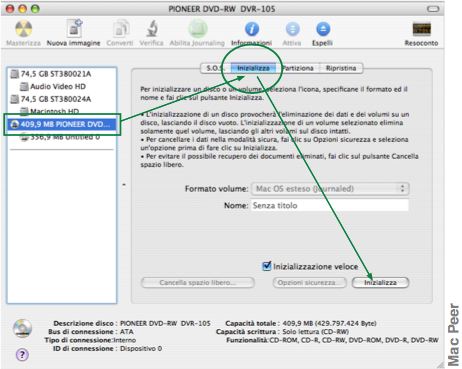Open the Resoconto log icon
The image size is (462, 369).
coord(422,29)
